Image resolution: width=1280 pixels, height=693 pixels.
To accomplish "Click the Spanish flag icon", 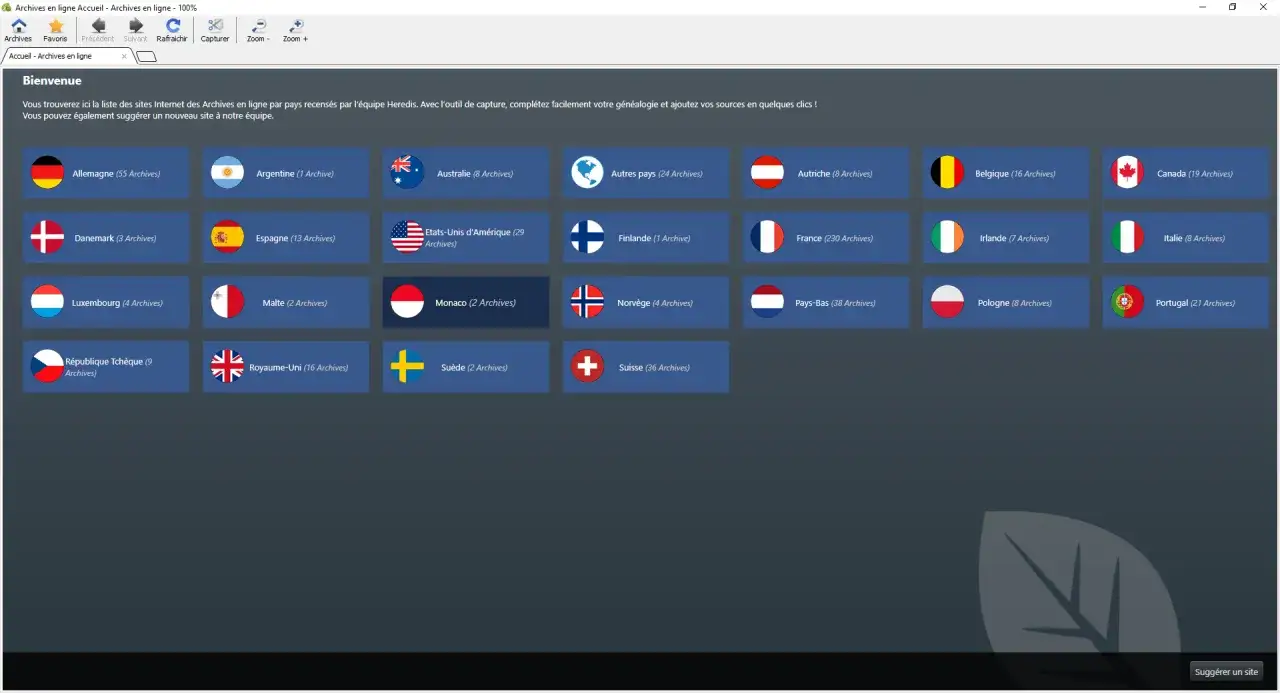I will click(227, 238).
